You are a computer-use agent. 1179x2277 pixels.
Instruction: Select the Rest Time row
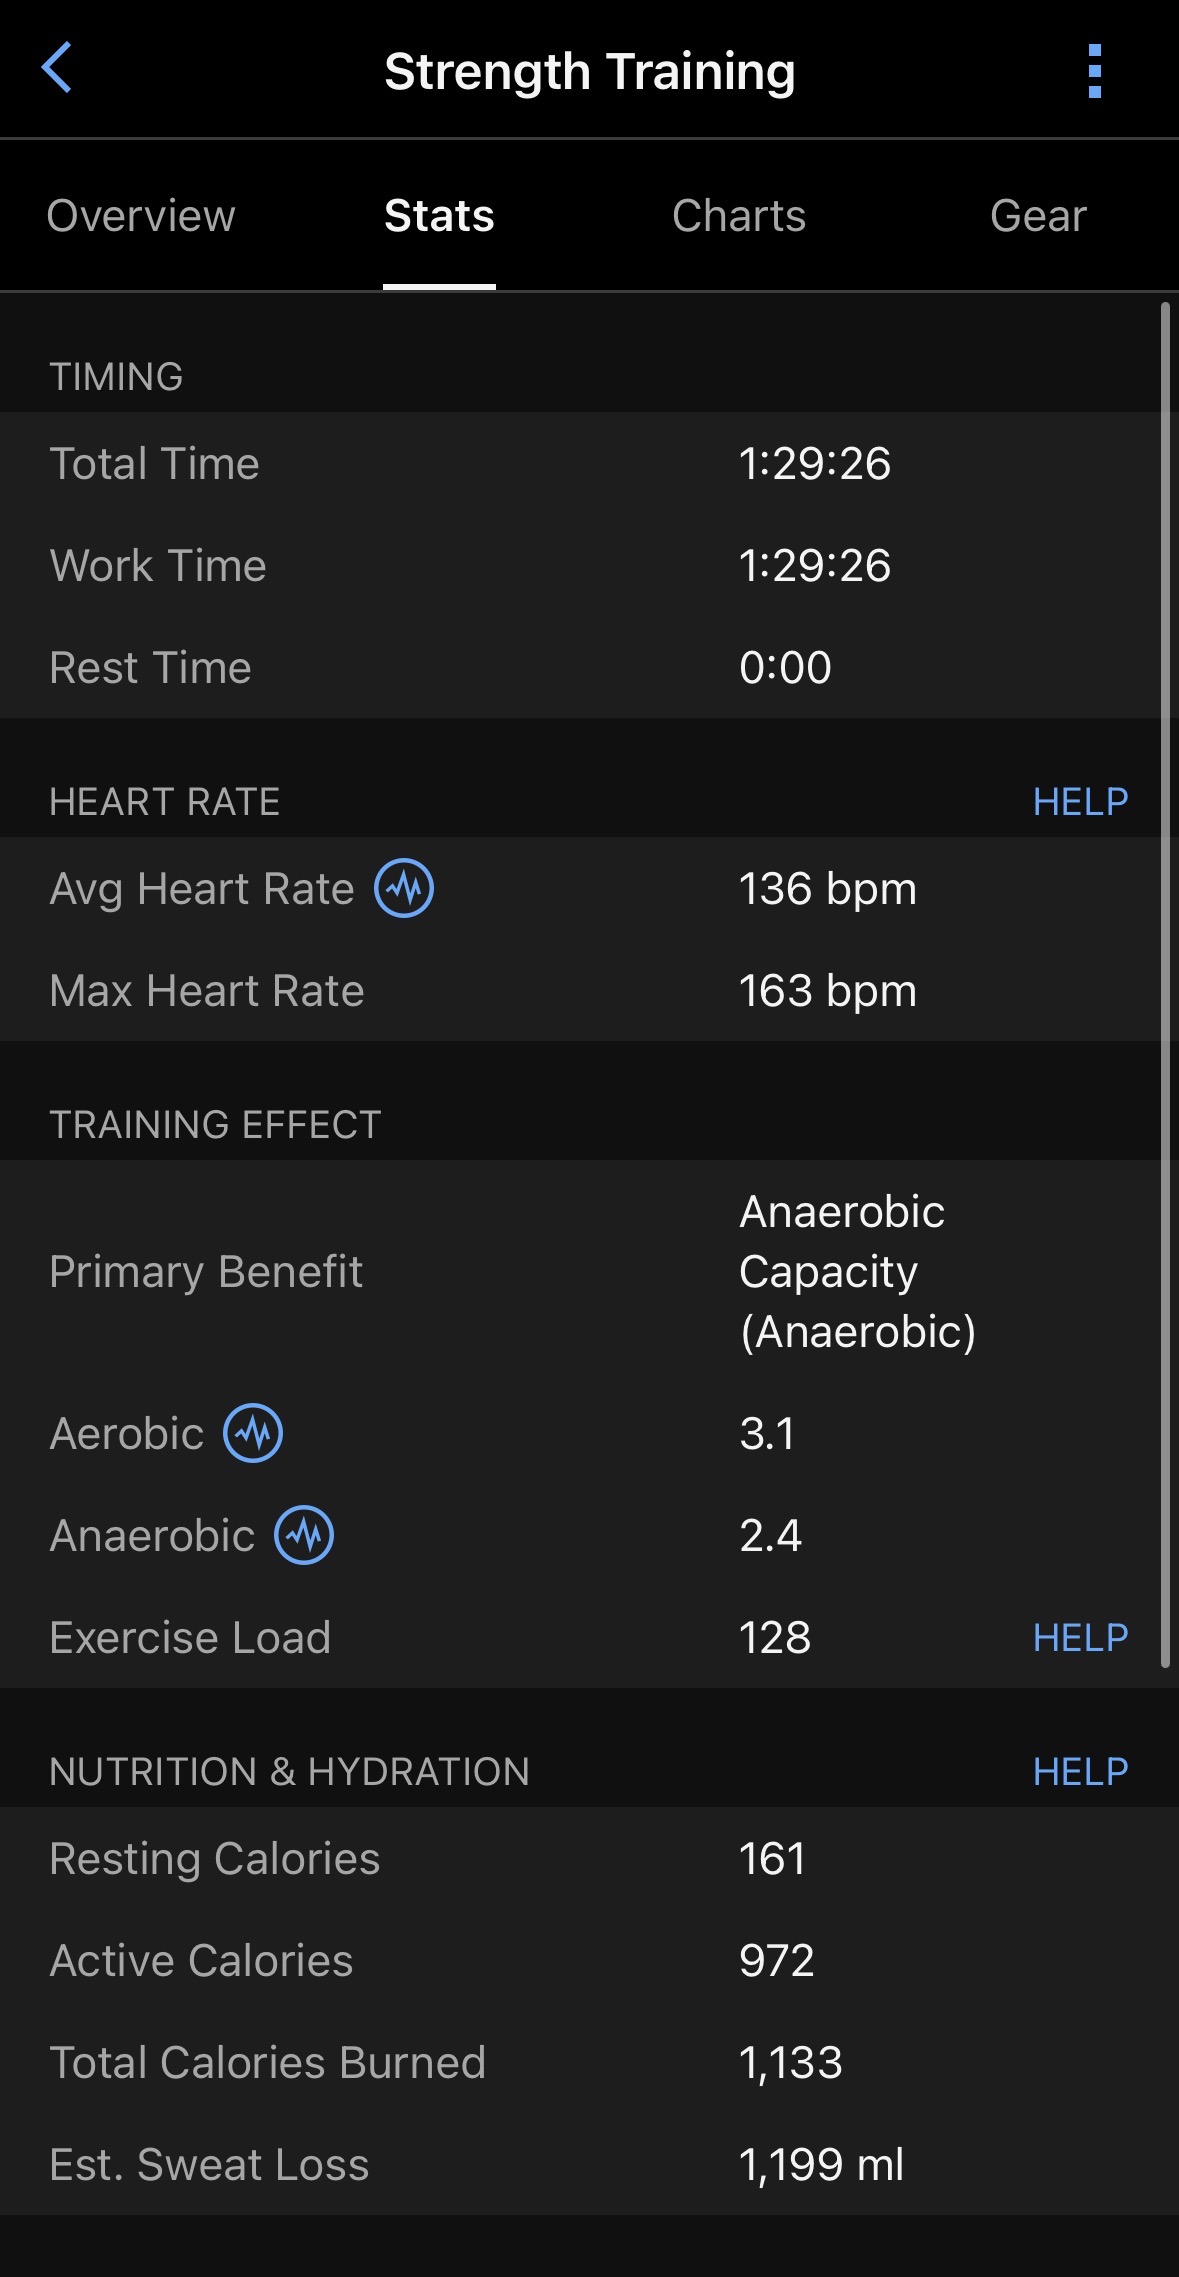589,667
